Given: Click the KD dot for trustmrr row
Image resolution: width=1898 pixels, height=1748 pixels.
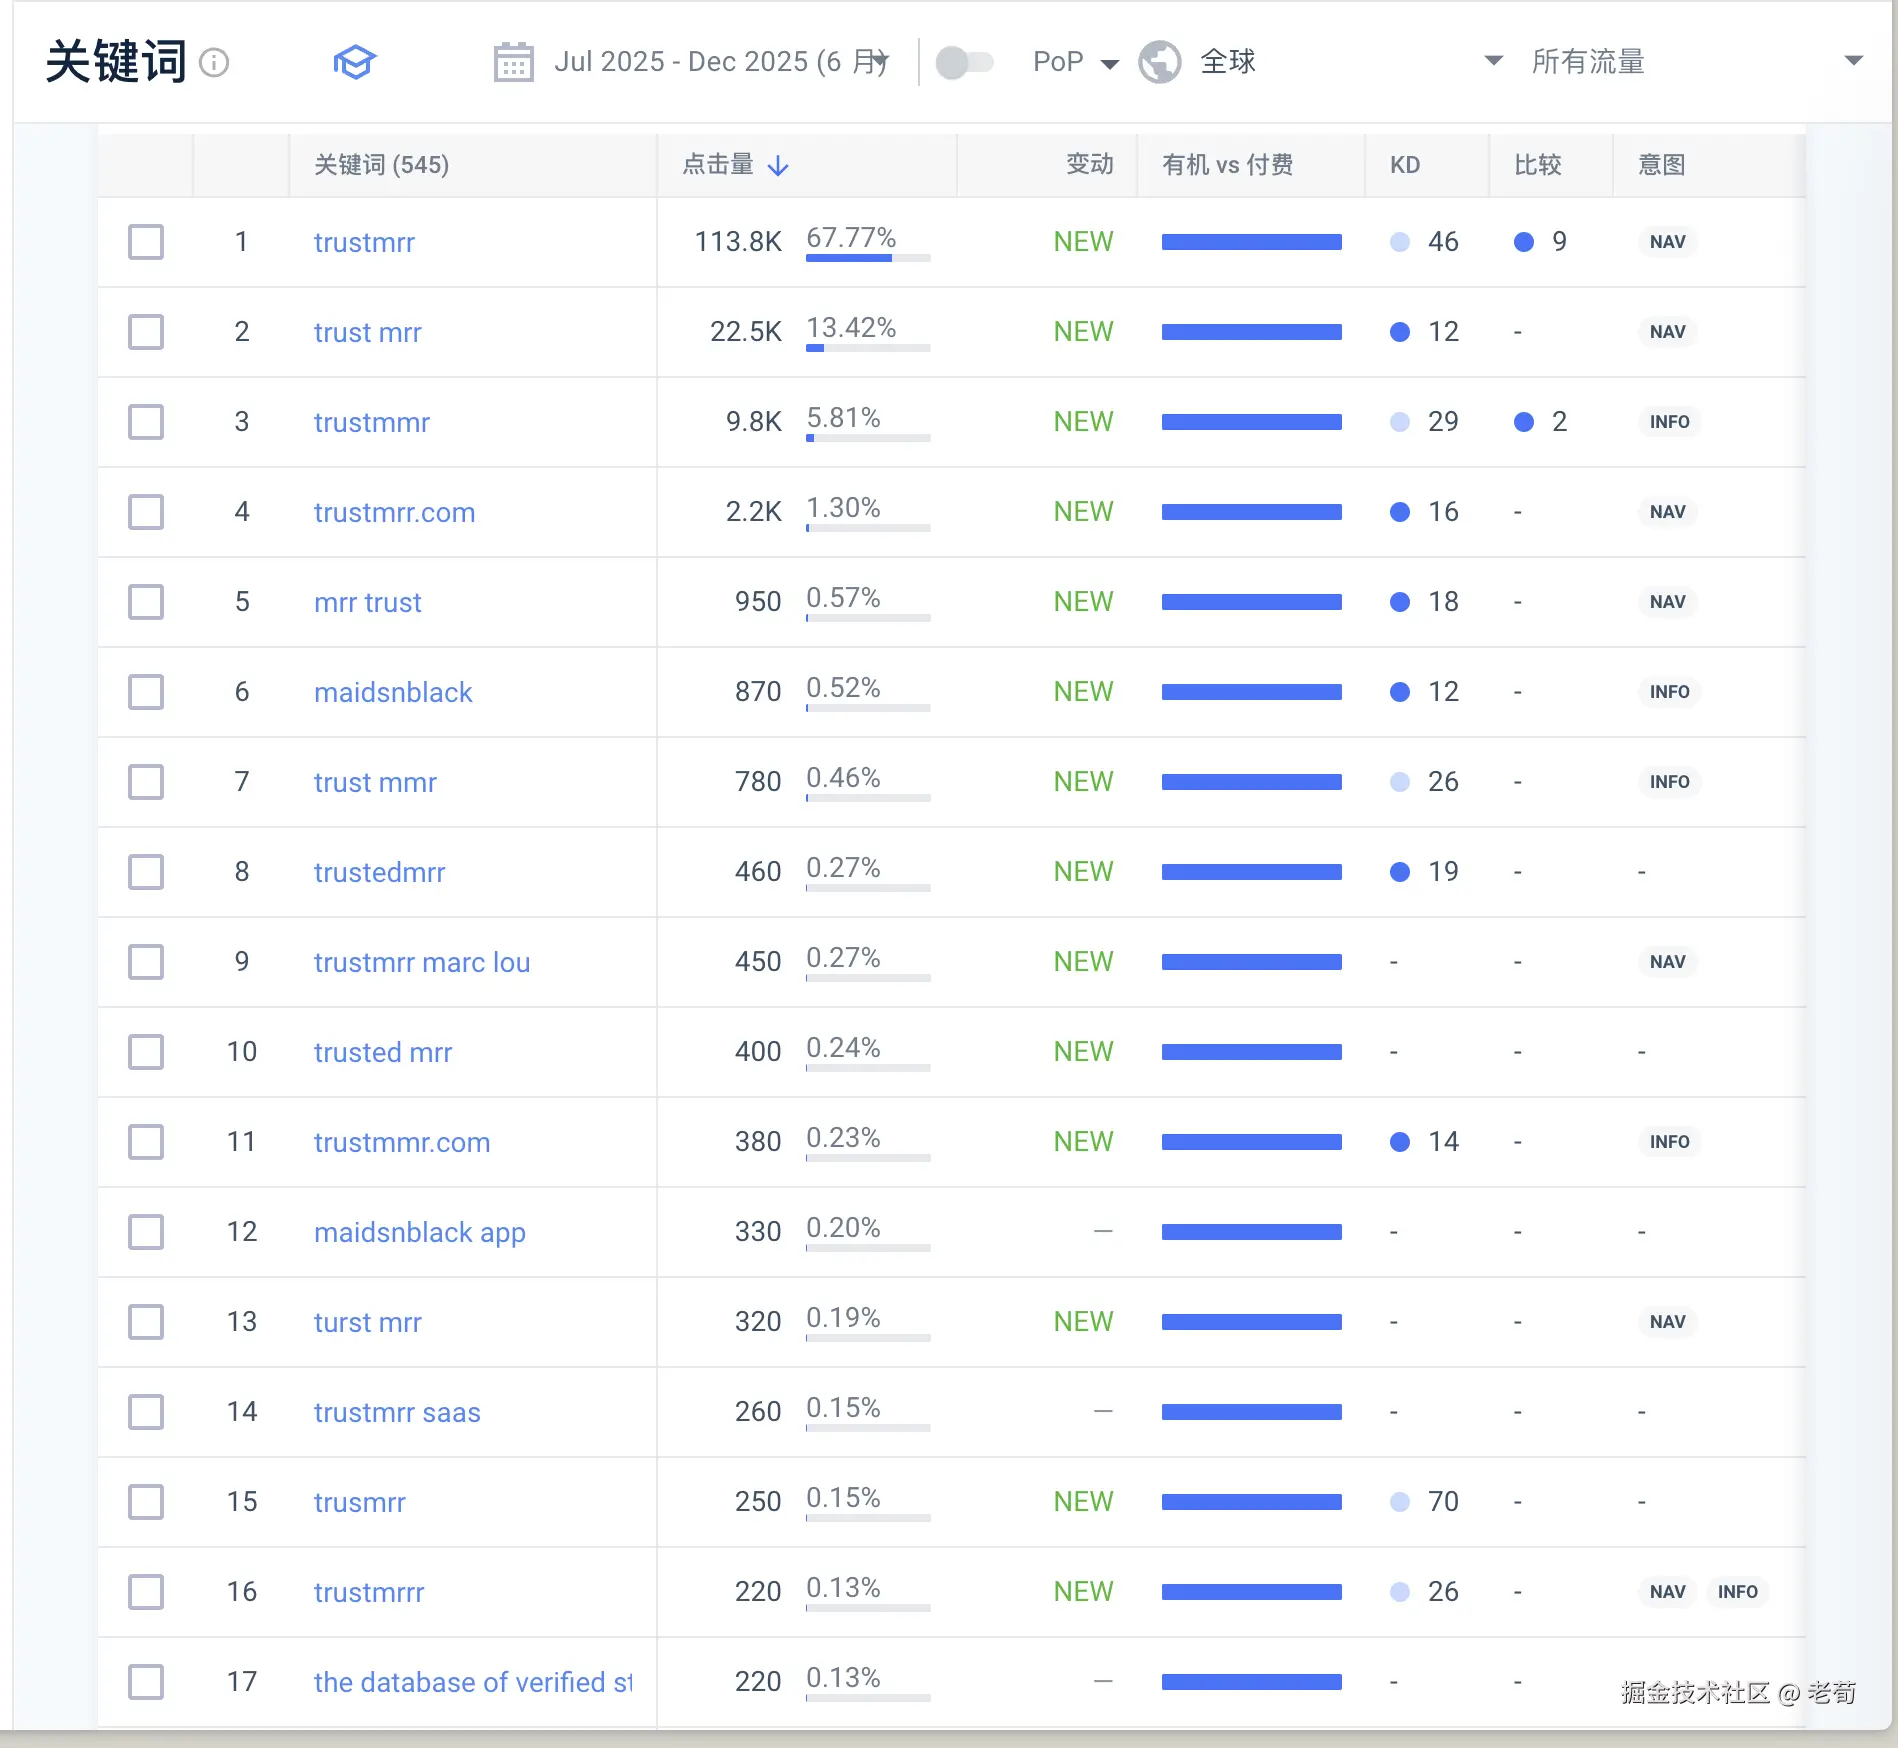Looking at the screenshot, I should [x=1400, y=242].
